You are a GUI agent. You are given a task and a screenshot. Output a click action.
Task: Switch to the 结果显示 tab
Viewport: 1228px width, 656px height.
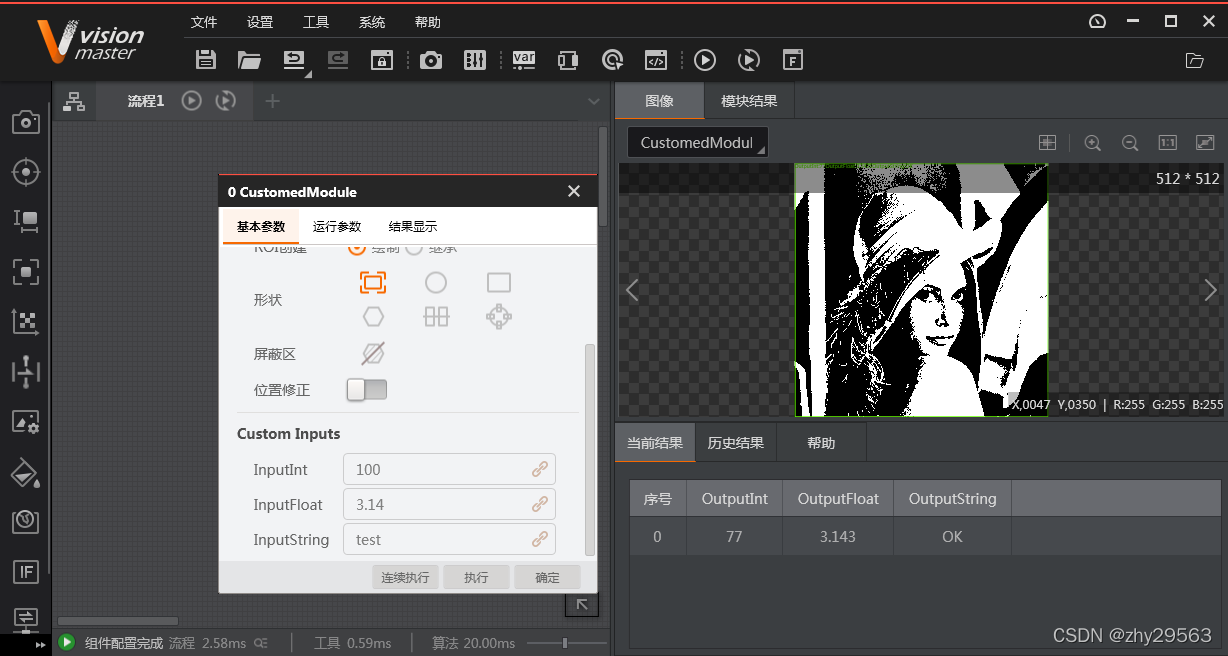[413, 227]
